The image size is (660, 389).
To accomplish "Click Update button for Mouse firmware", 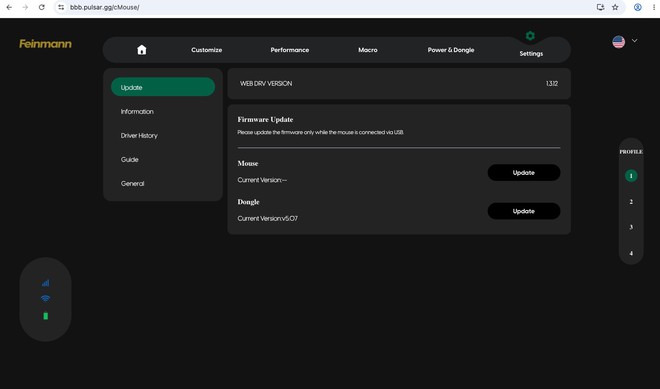I will point(524,173).
